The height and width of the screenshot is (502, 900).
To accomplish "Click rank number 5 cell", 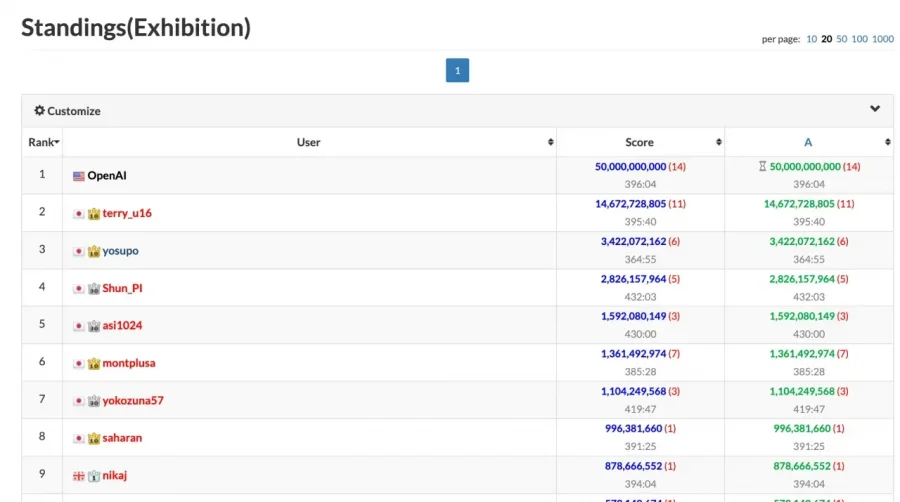I will 42,324.
